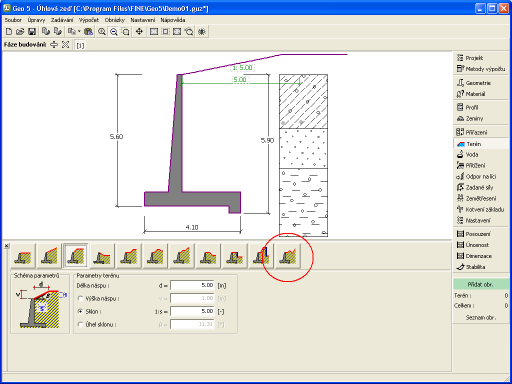This screenshot has height=384, width=512.
Task: Open the copy toolbar dropdown arrow
Action: [79, 32]
